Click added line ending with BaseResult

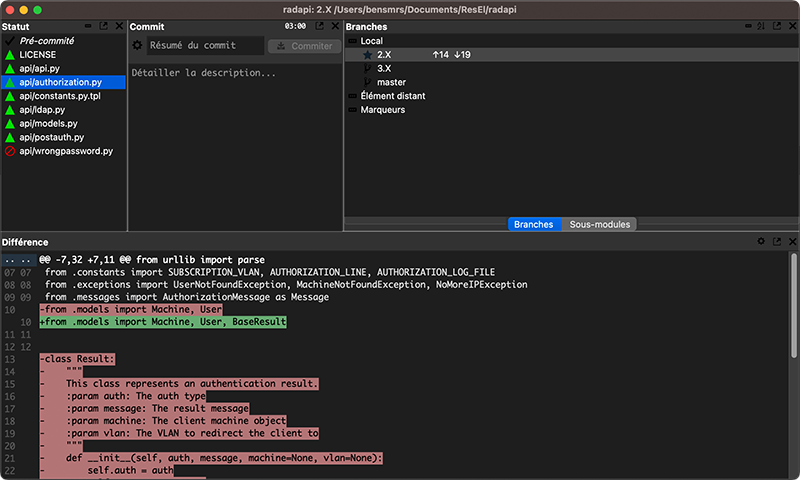[x=163, y=322]
